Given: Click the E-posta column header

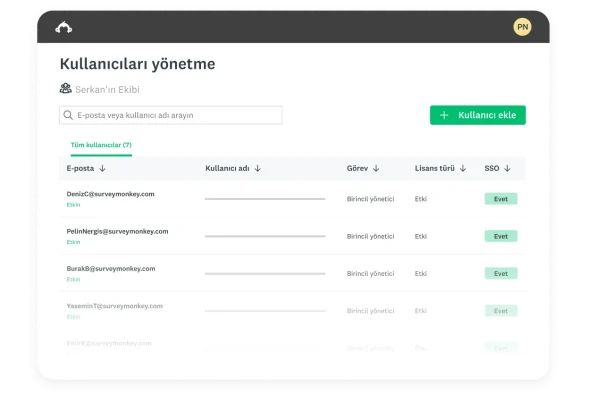Looking at the screenshot, I should tap(80, 168).
